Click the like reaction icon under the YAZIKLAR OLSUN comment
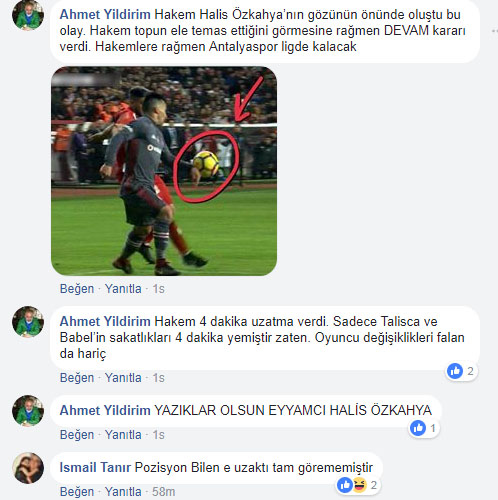 point(418,428)
